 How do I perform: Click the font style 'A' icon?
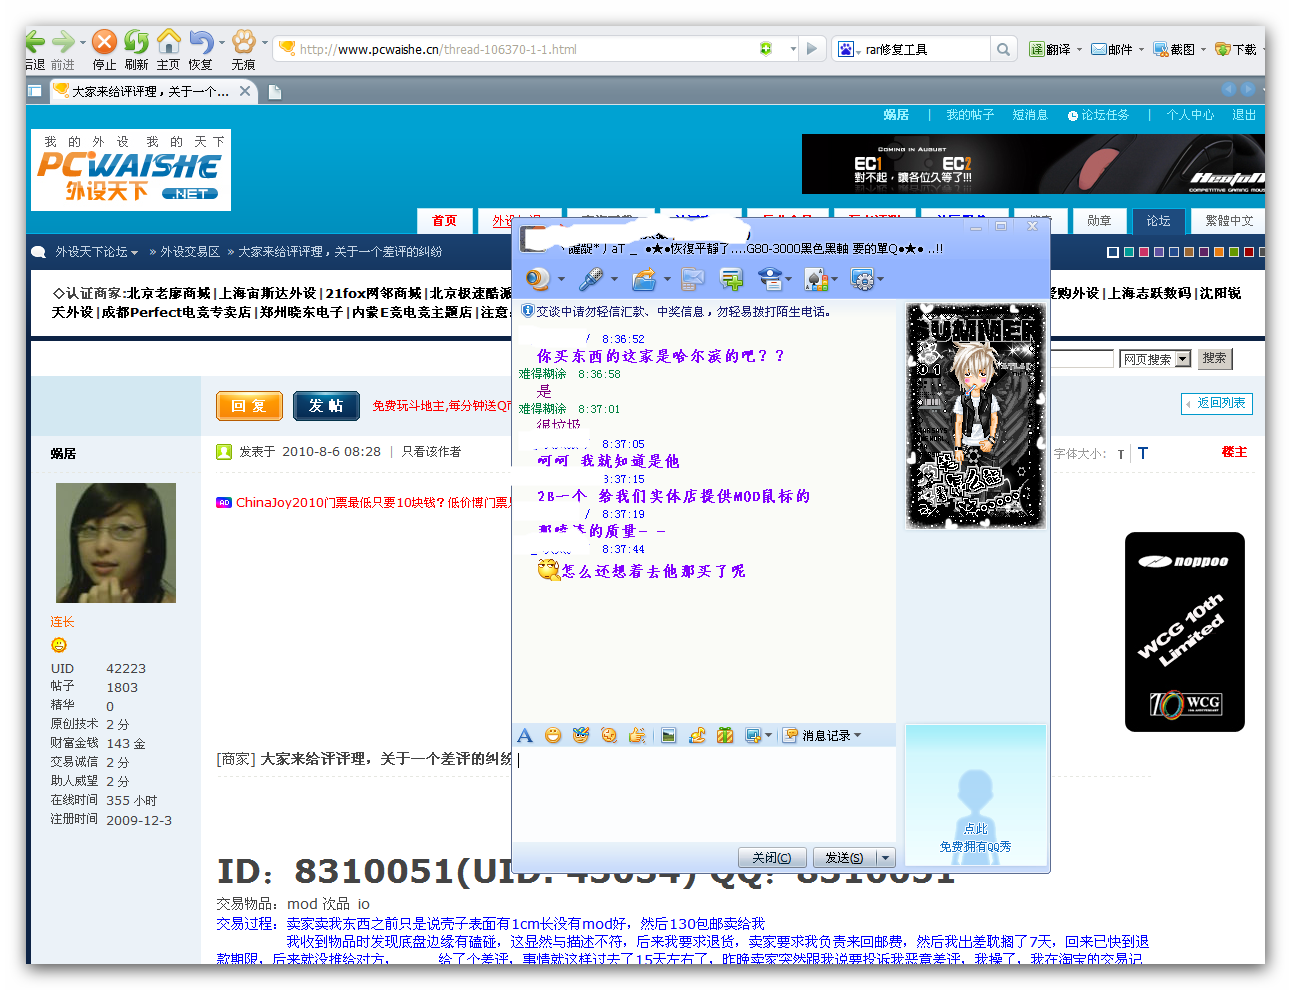525,736
